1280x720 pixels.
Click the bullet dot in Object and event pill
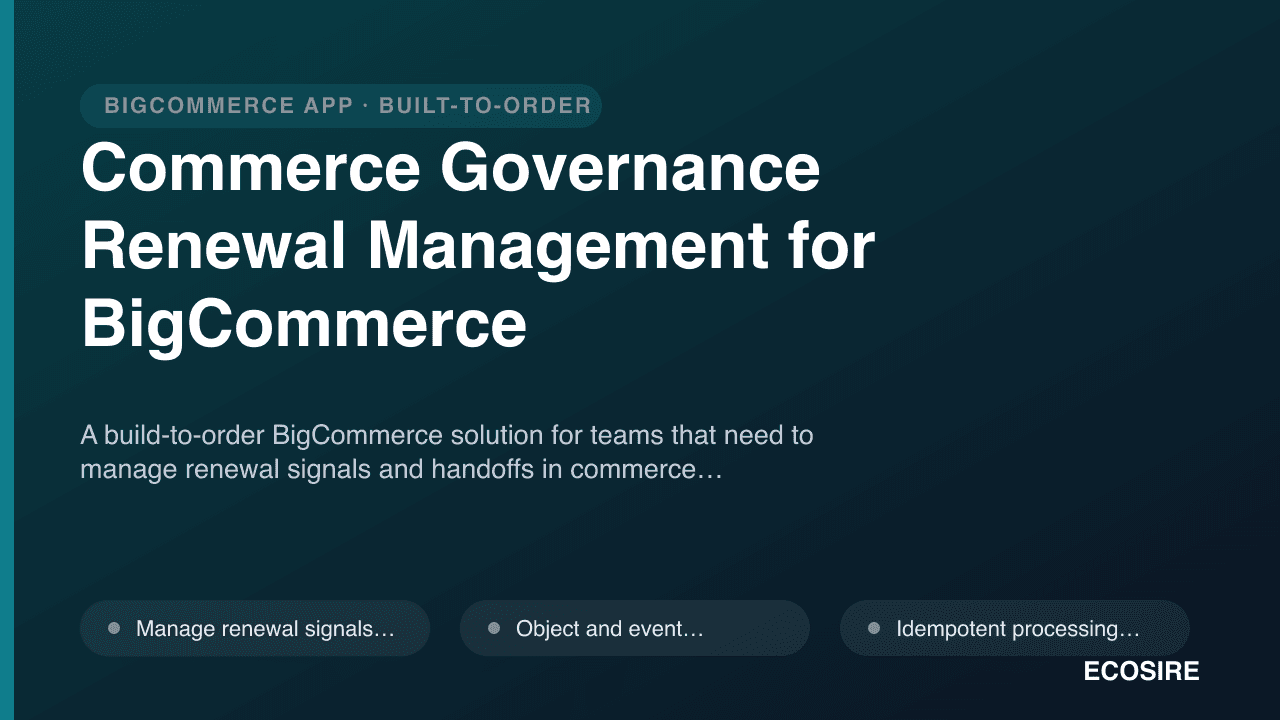point(494,628)
